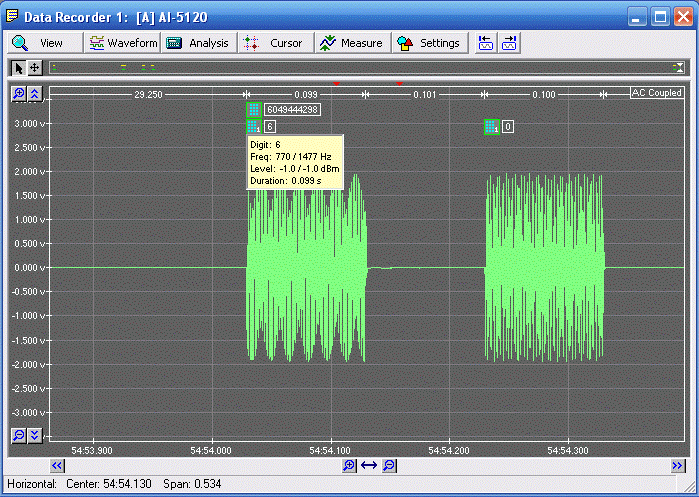Click the 0.099 interval measurement

tap(306, 94)
